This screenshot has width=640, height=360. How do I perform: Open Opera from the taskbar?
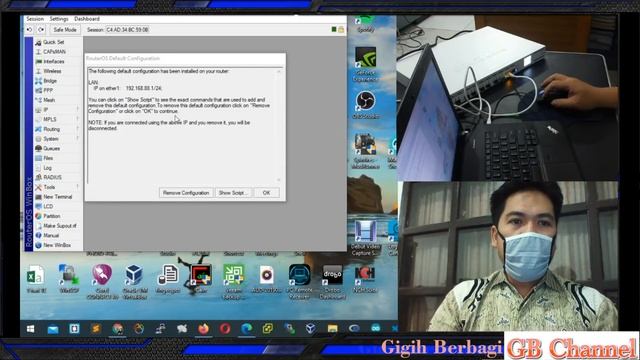click(225, 329)
